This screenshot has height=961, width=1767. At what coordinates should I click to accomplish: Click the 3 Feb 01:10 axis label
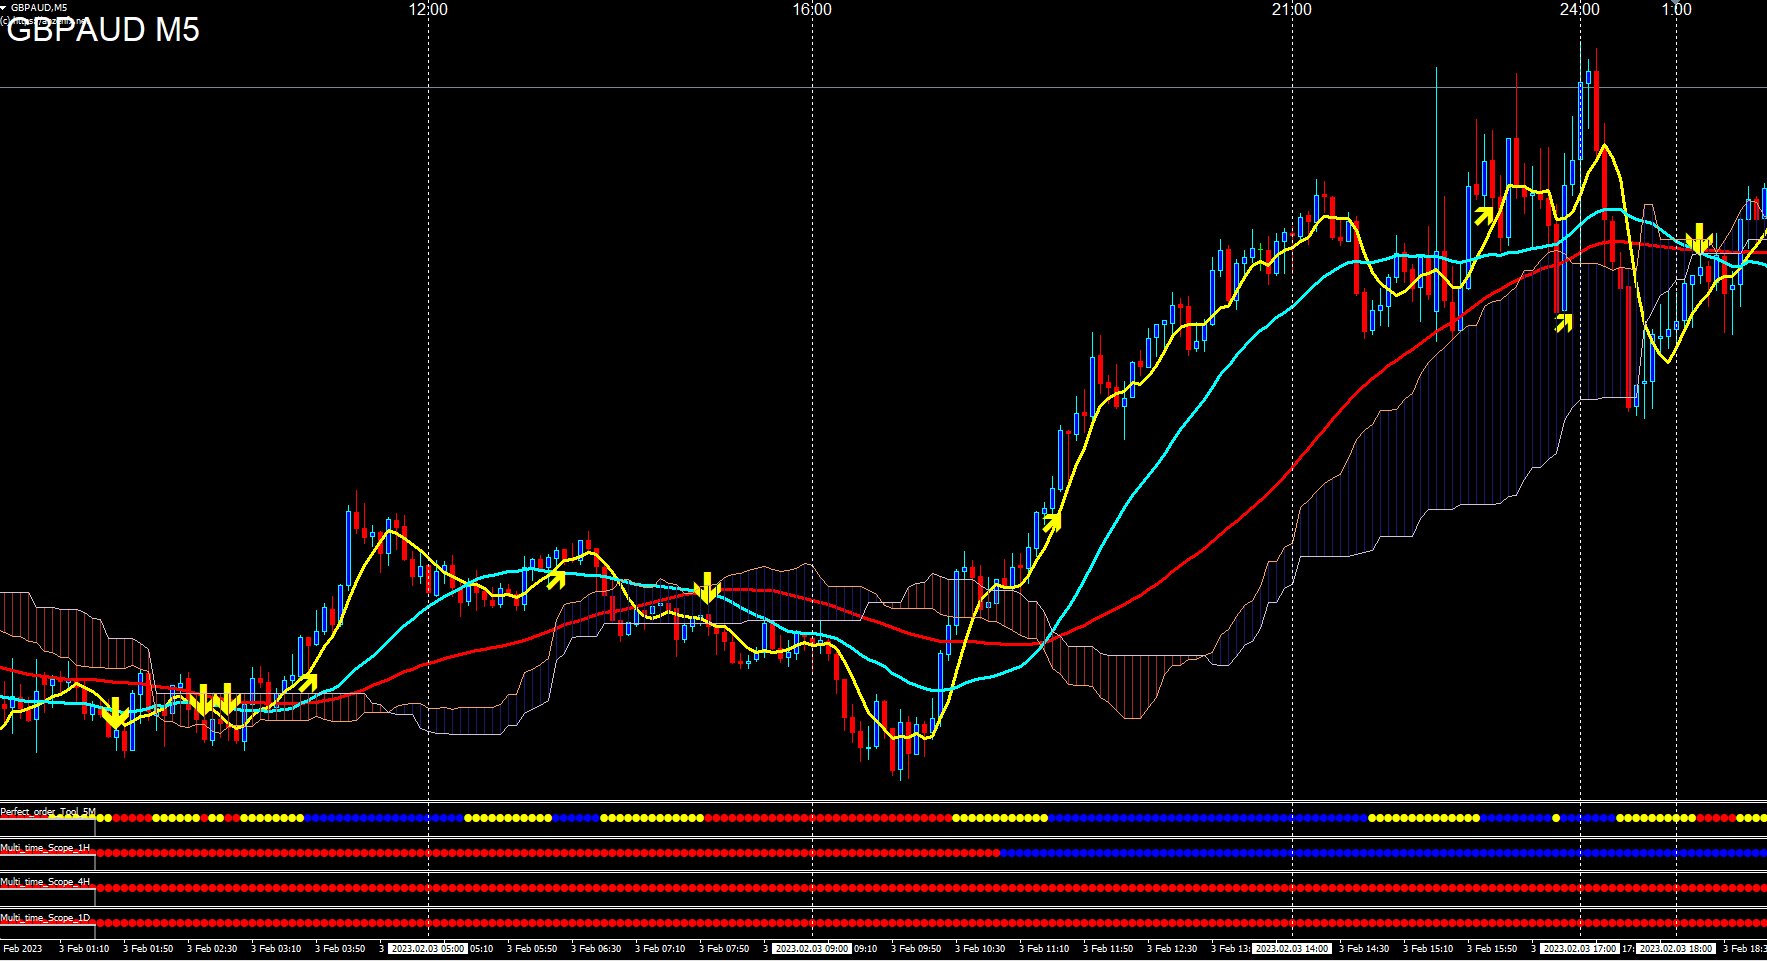click(x=84, y=948)
